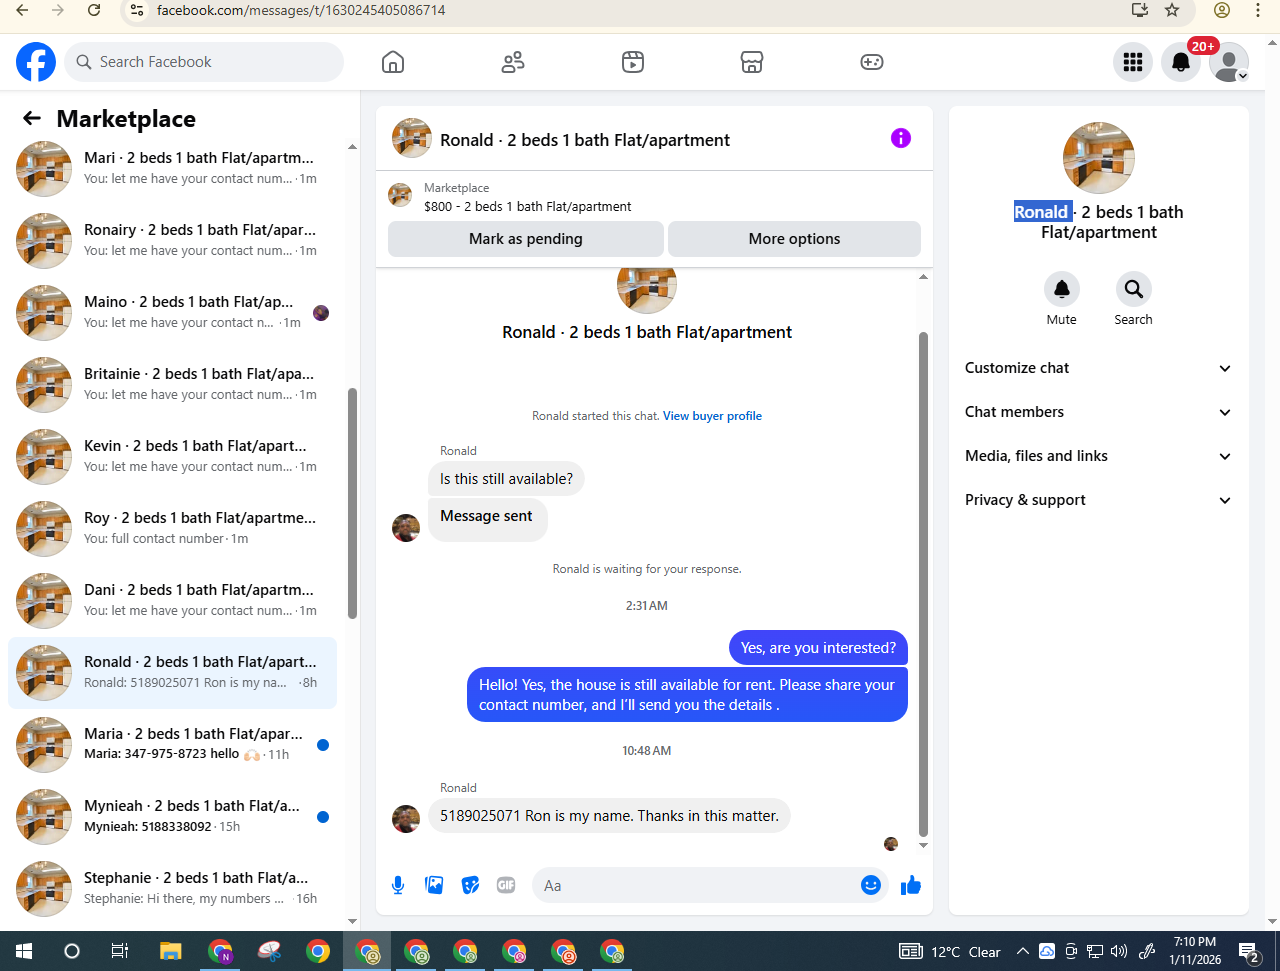Screen dimensions: 1280x971
Task: Open the Marketplace storefront icon
Action: (752, 62)
